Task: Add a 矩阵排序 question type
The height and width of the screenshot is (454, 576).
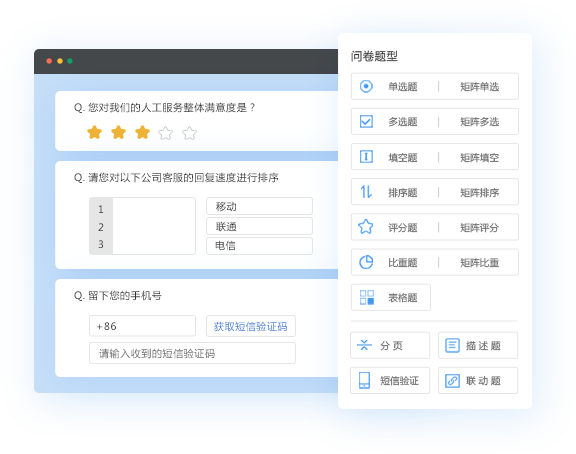Action: [479, 192]
